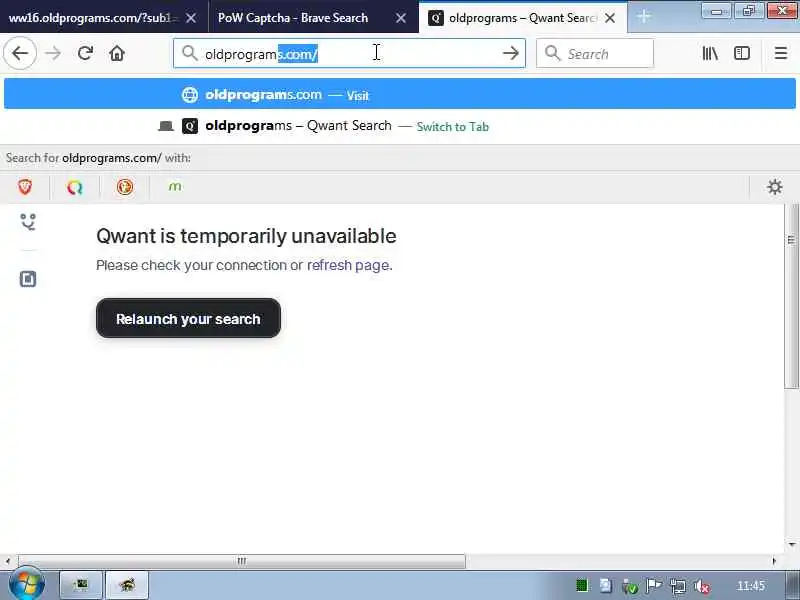Click the taskbar clock showing 11:45
Screen dimensions: 800x600
pyautogui.click(x=751, y=586)
